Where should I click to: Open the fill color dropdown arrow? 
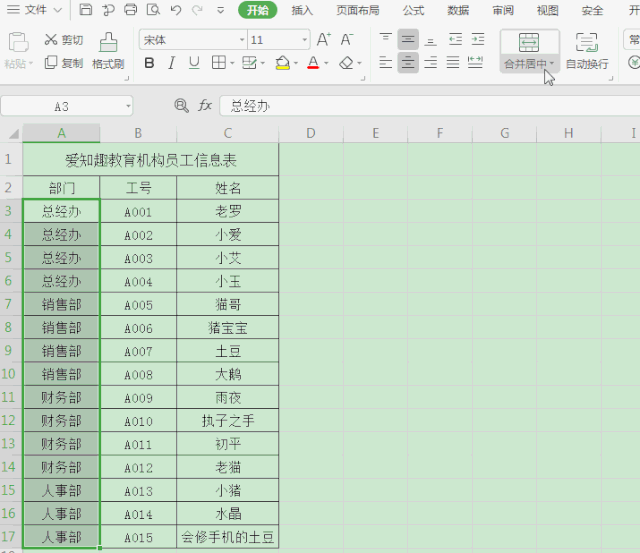296,63
